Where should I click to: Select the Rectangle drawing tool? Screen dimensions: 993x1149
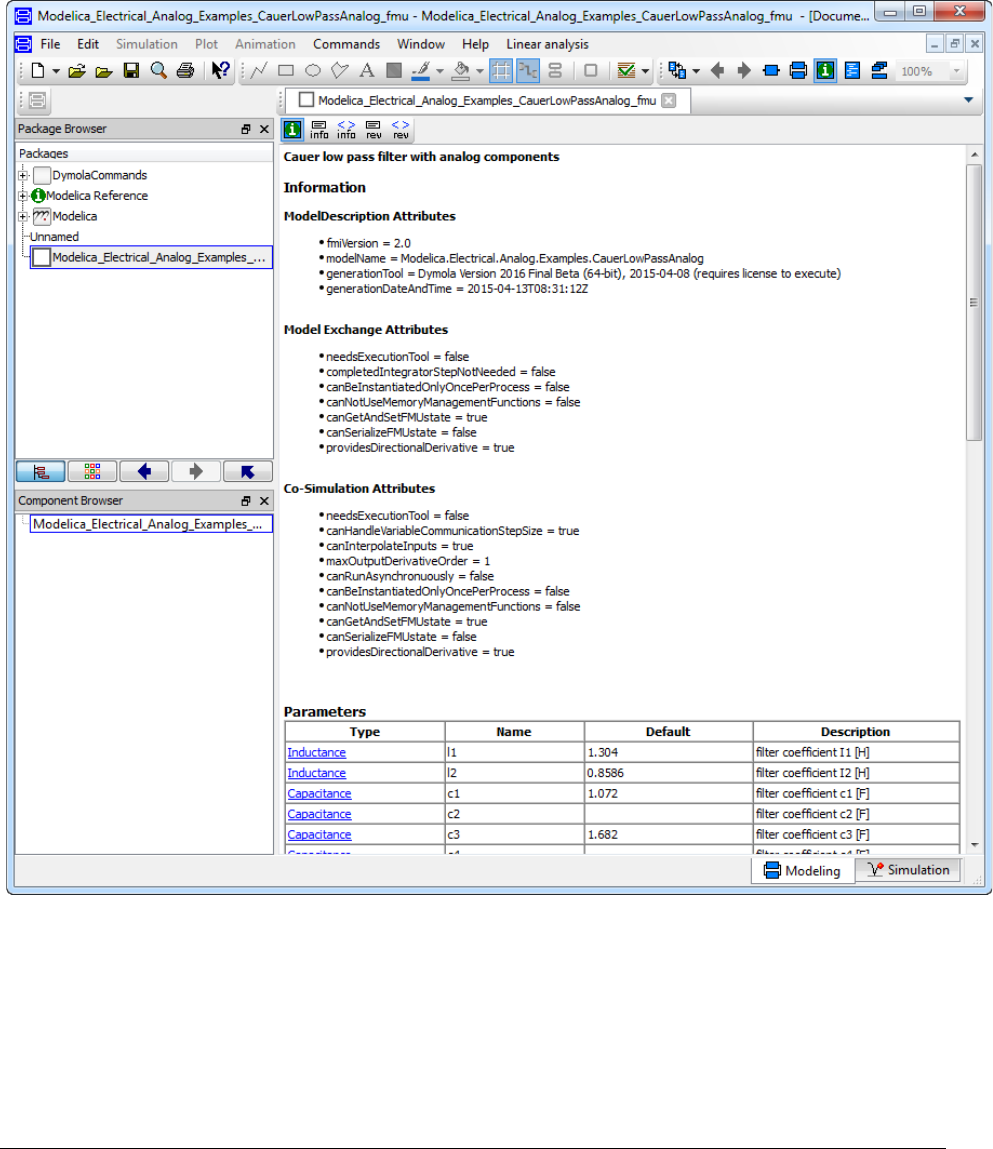[x=286, y=71]
